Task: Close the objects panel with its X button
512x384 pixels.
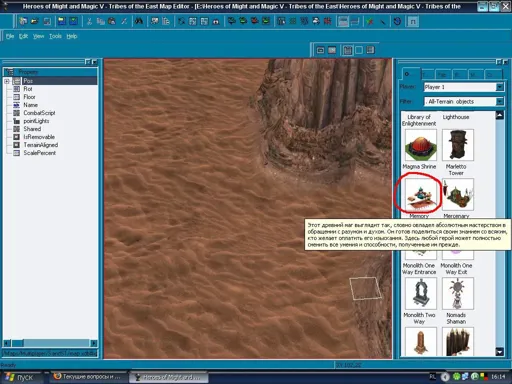Action: [506, 62]
